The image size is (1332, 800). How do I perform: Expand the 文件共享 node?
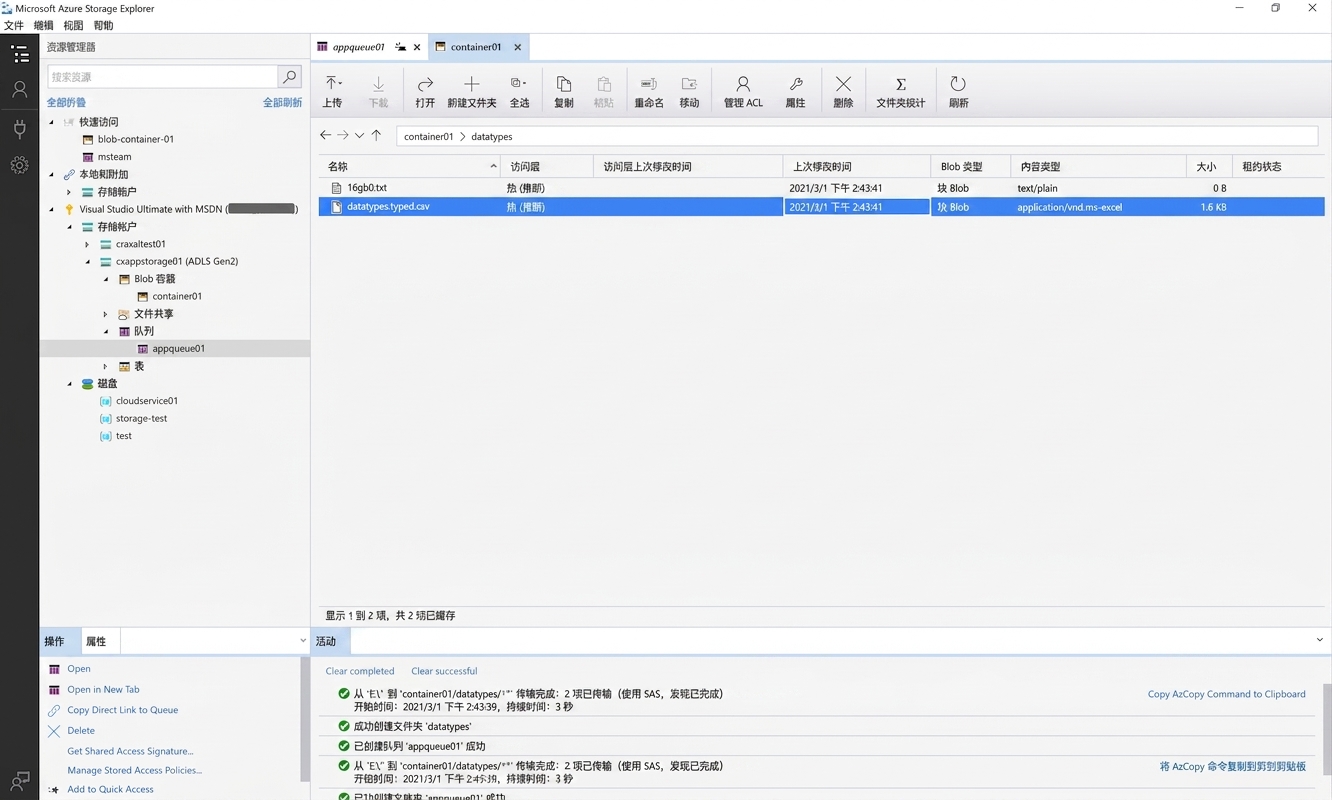pyautogui.click(x=105, y=314)
